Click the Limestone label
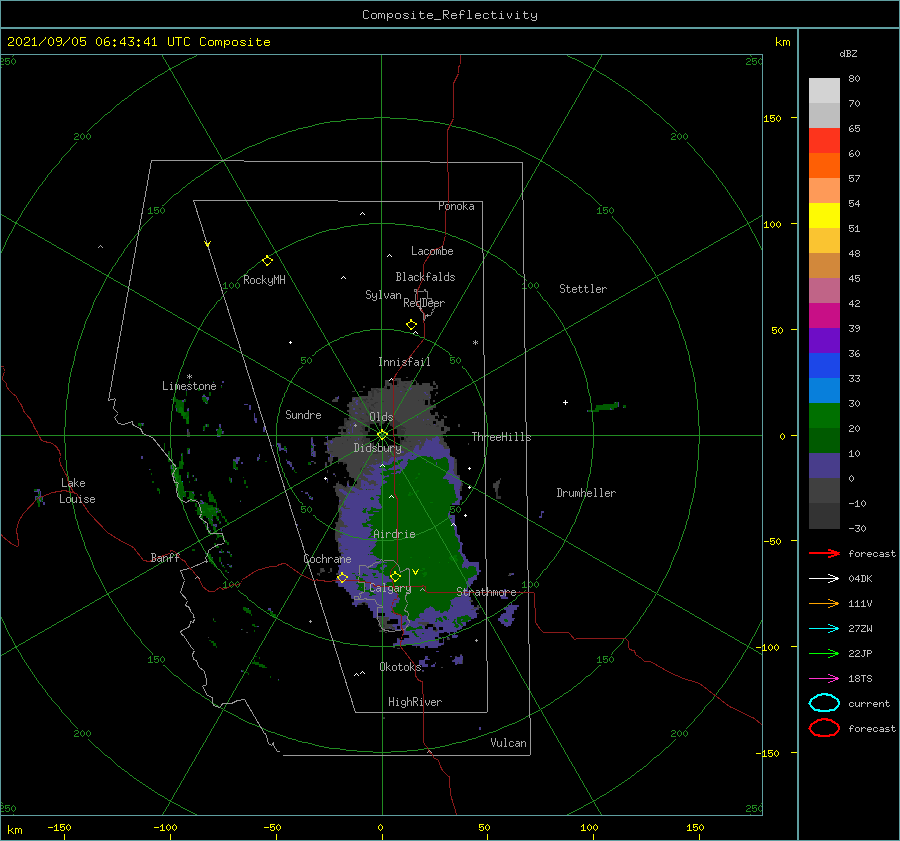The image size is (900, 841). tap(189, 386)
